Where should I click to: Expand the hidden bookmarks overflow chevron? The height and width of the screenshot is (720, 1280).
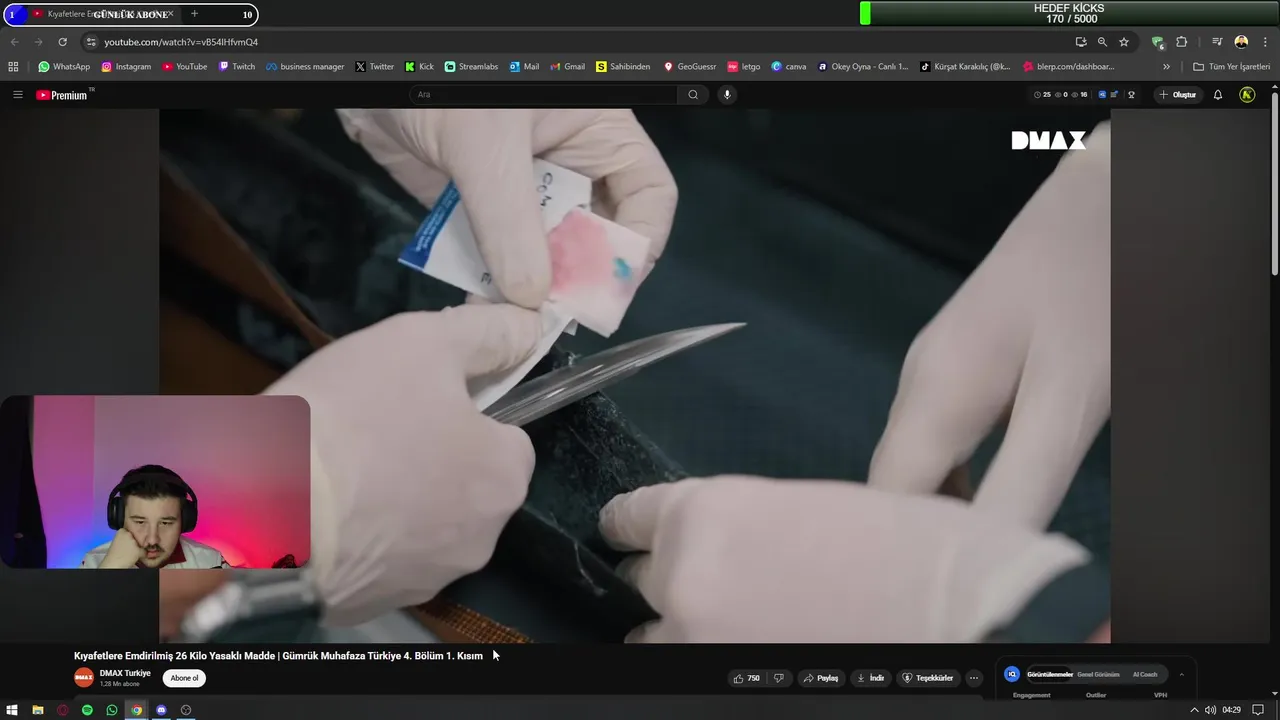click(x=1166, y=67)
